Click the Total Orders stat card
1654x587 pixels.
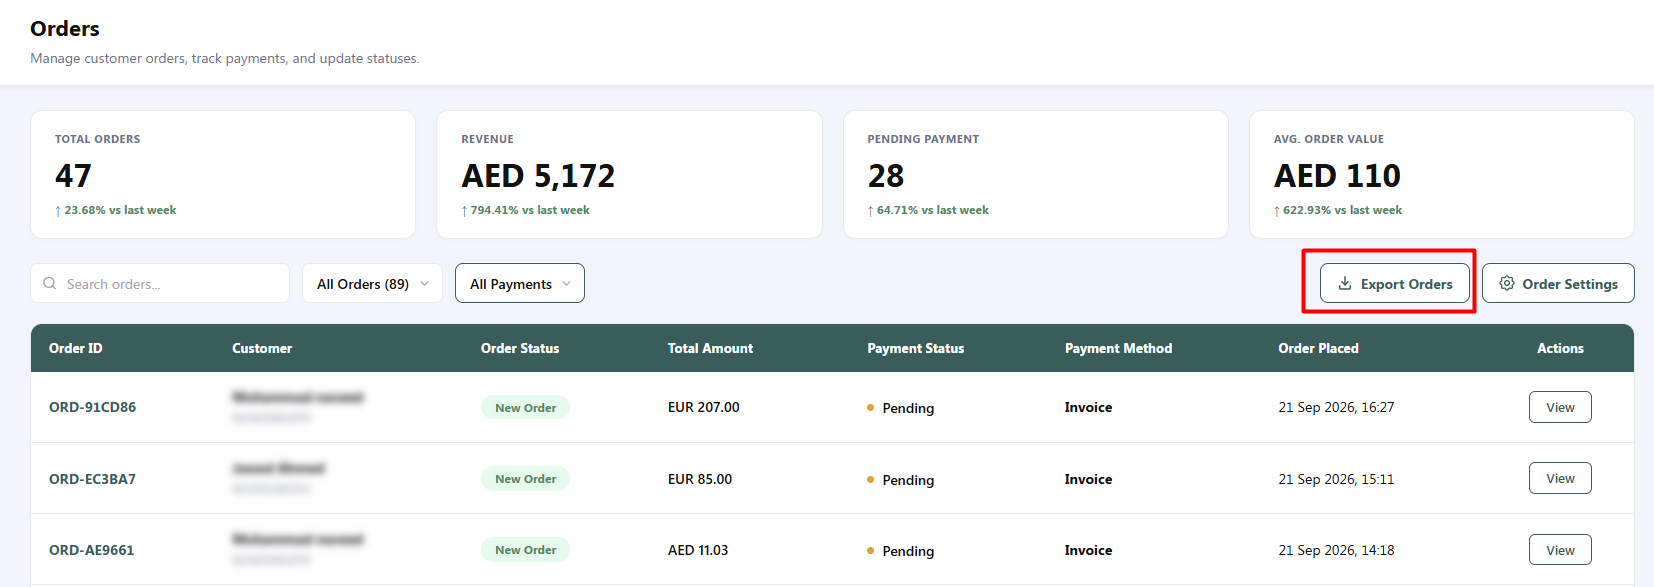tap(223, 175)
